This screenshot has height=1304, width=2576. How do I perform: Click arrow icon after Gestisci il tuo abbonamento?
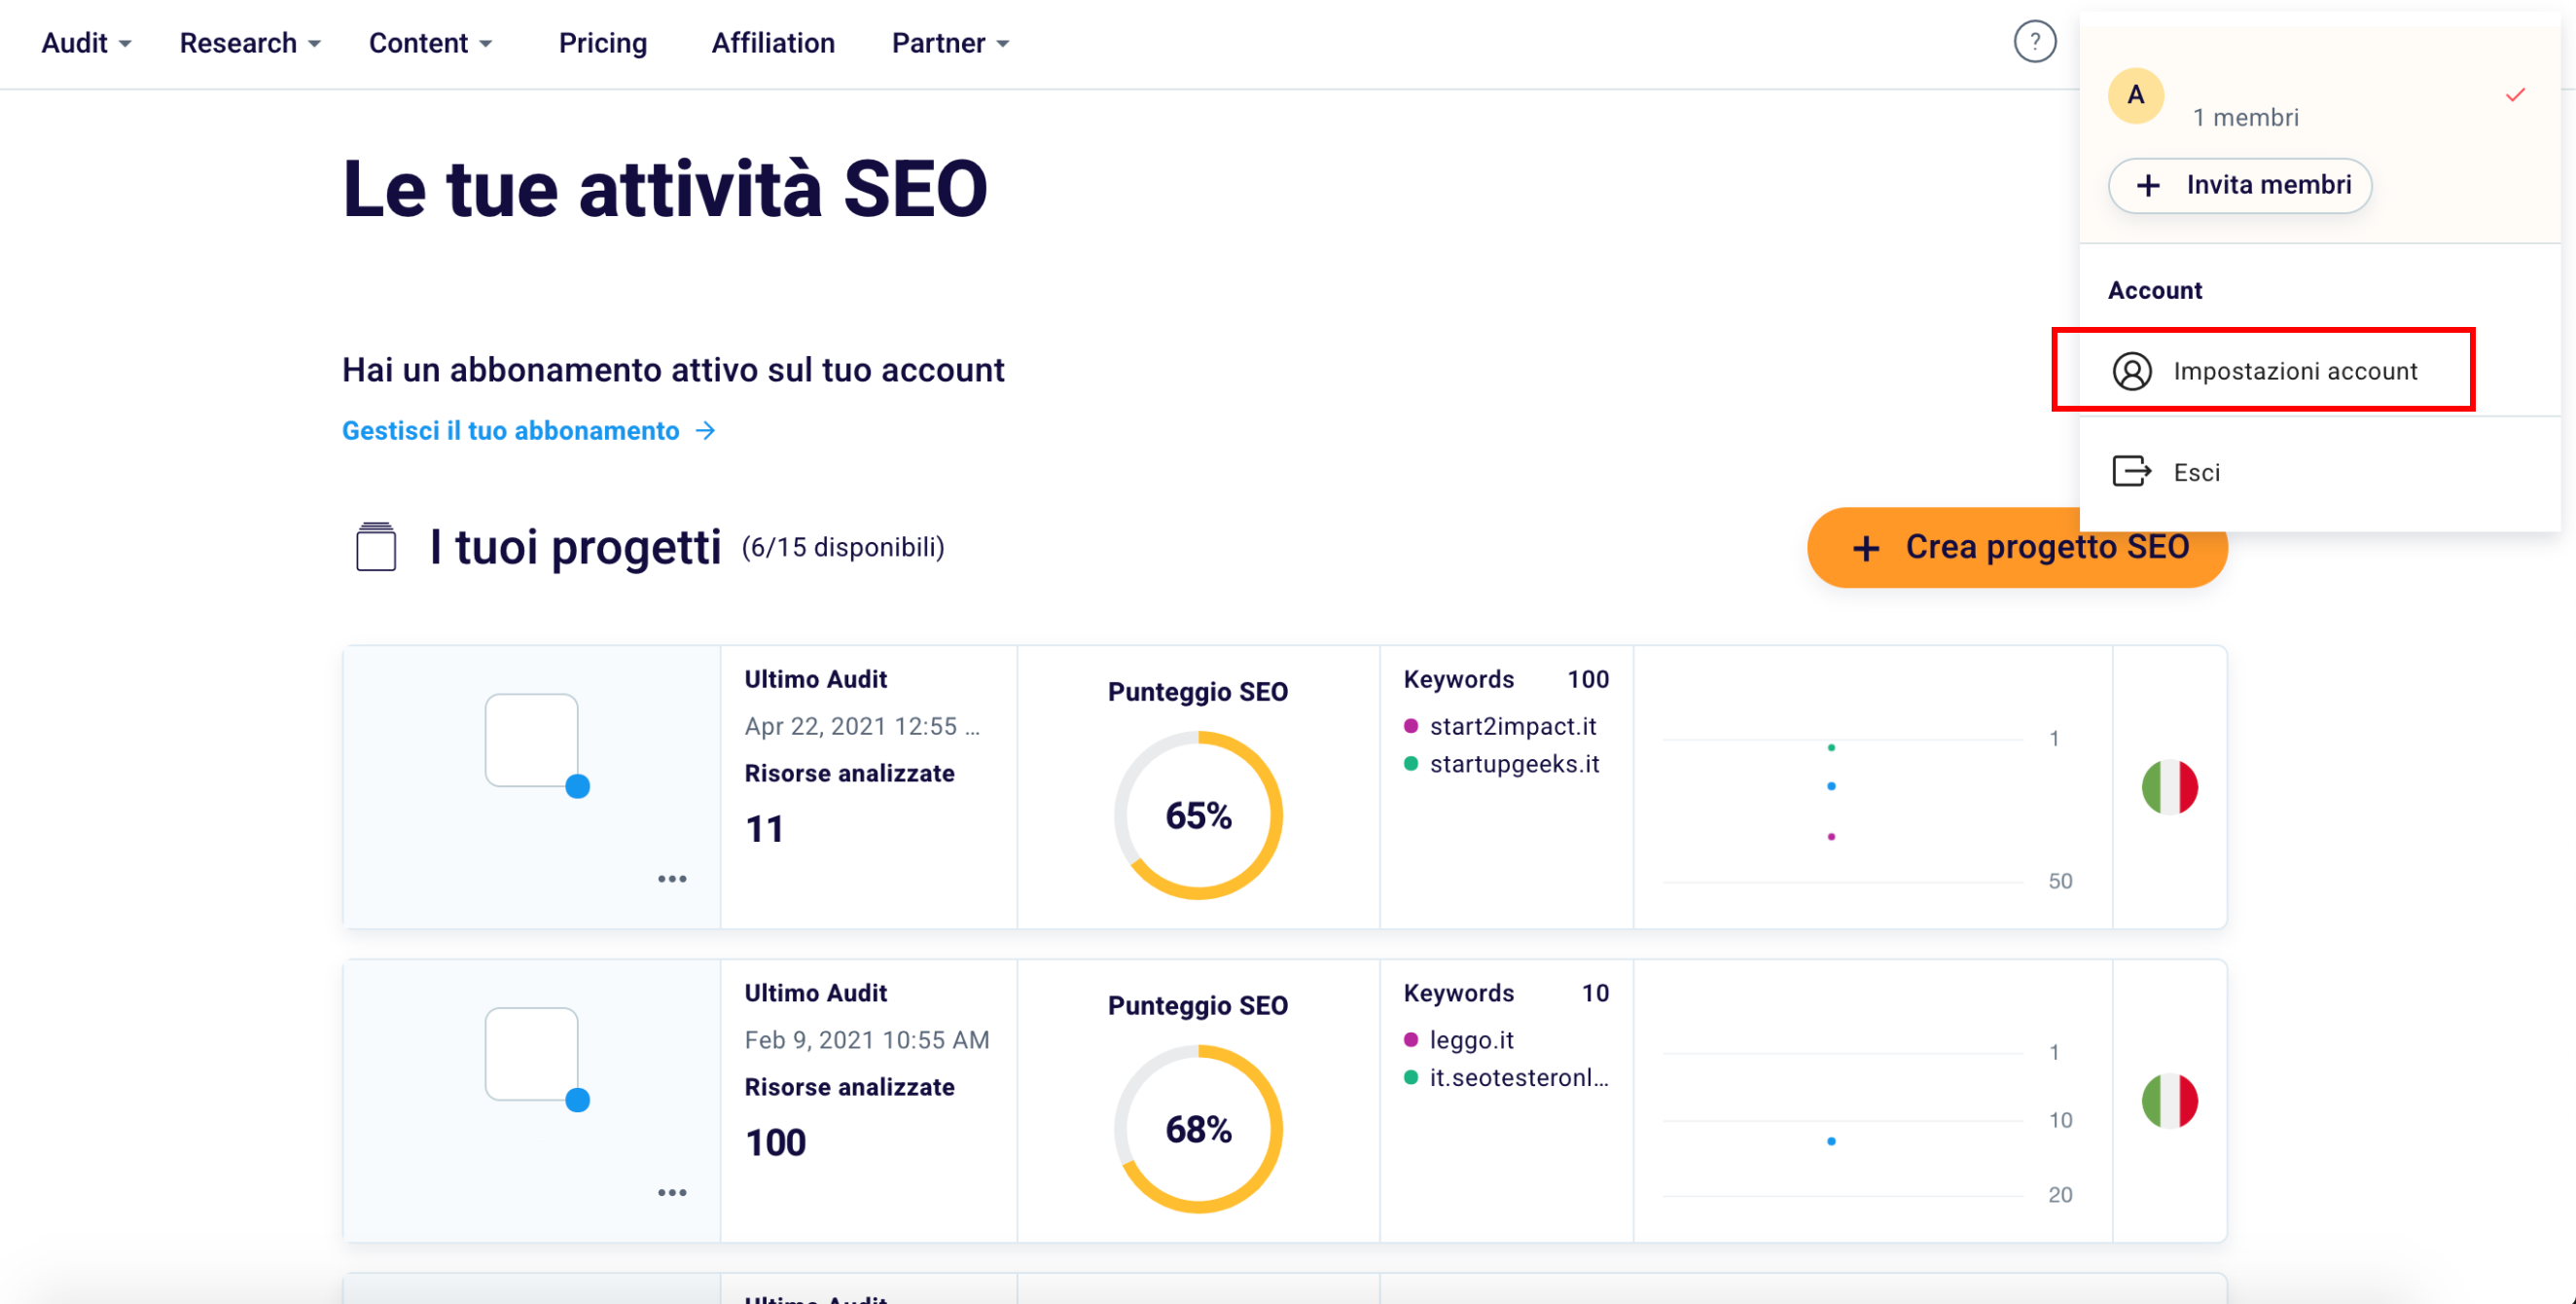pyautogui.click(x=706, y=431)
